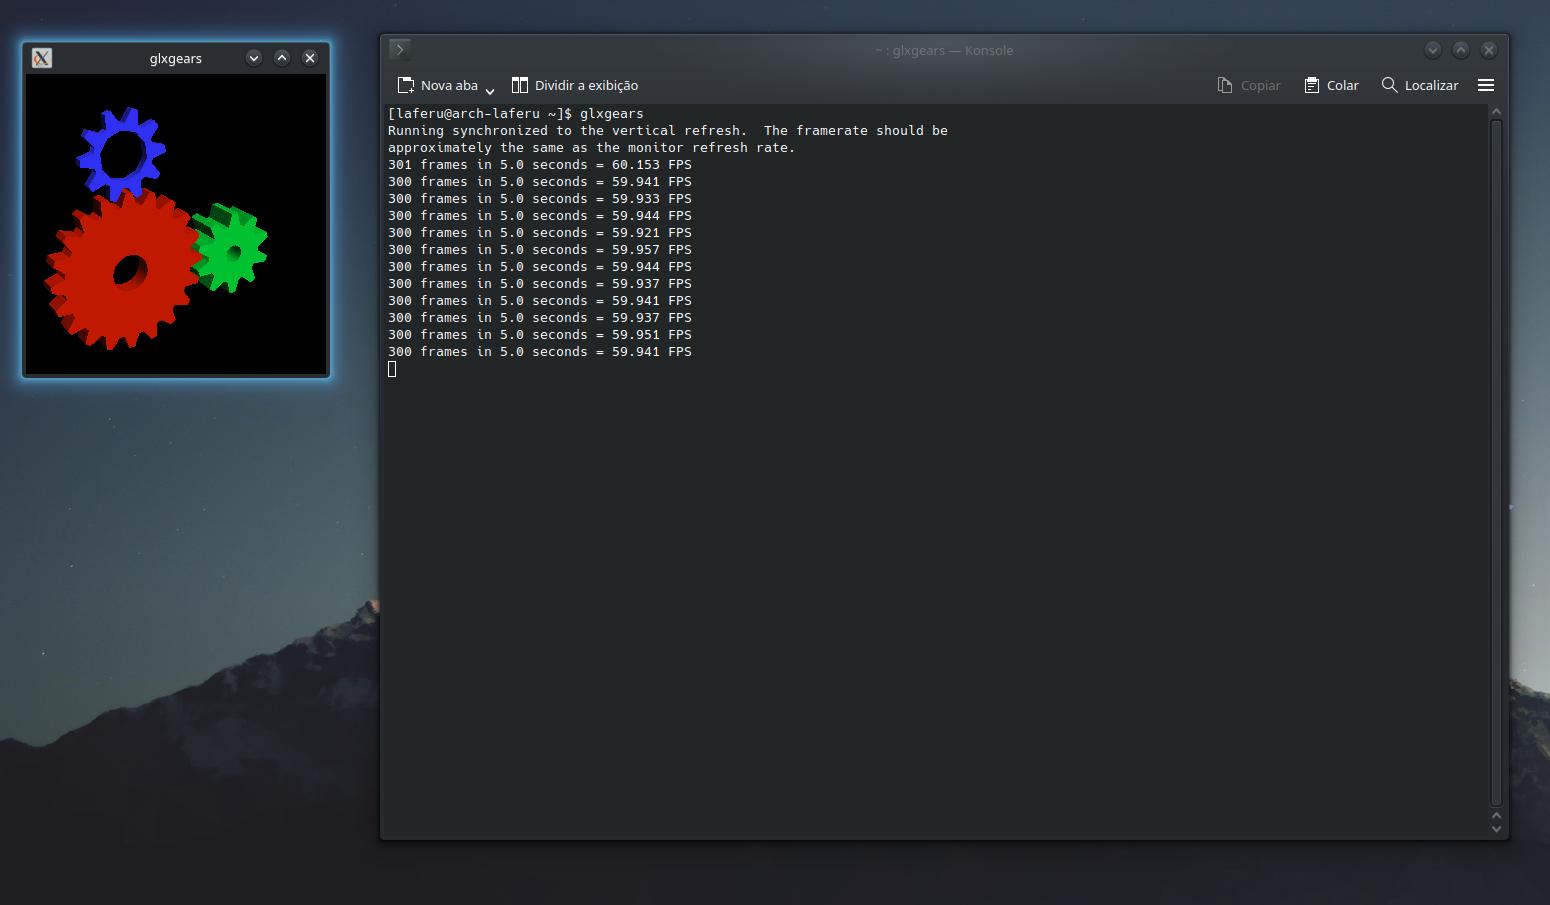Click the Konsole terminal icon in title bar
The height and width of the screenshot is (905, 1550).
coord(400,49)
